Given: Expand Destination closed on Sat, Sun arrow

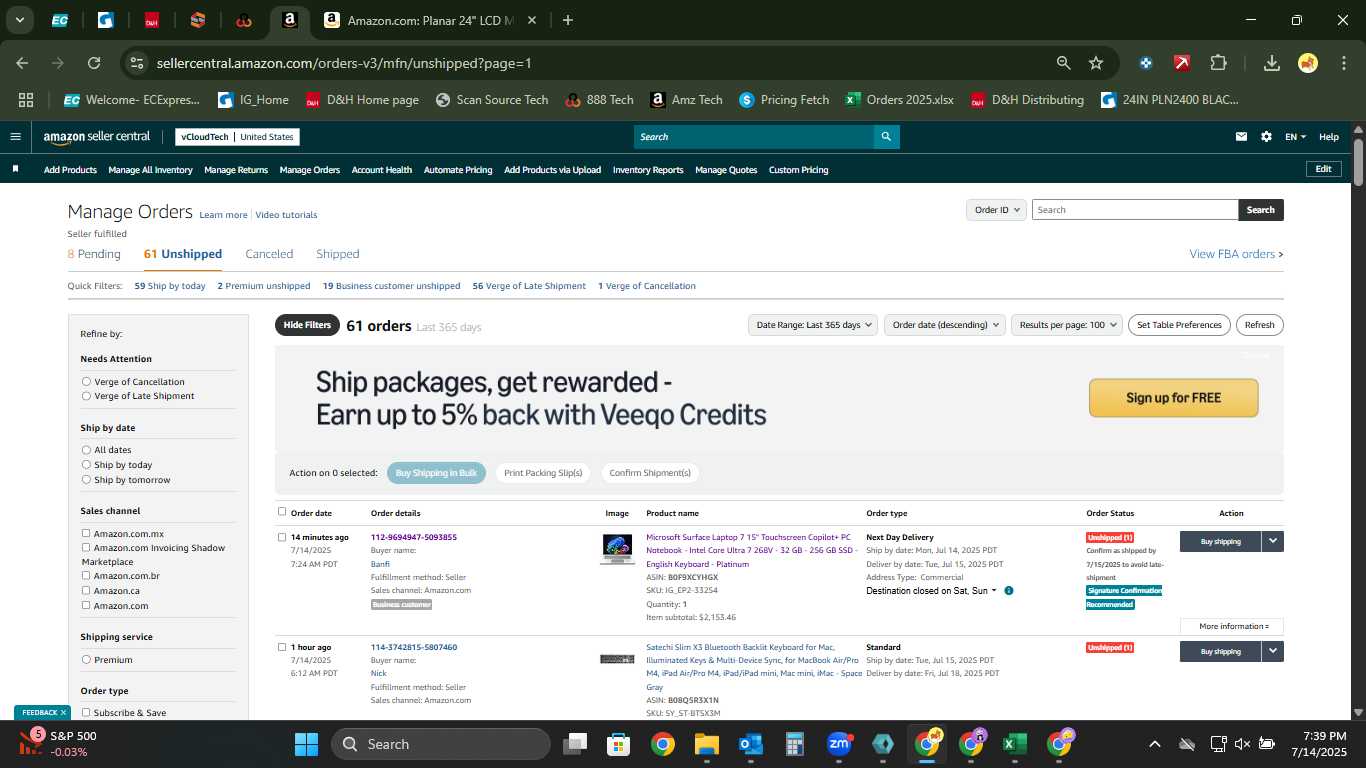Looking at the screenshot, I should (994, 591).
